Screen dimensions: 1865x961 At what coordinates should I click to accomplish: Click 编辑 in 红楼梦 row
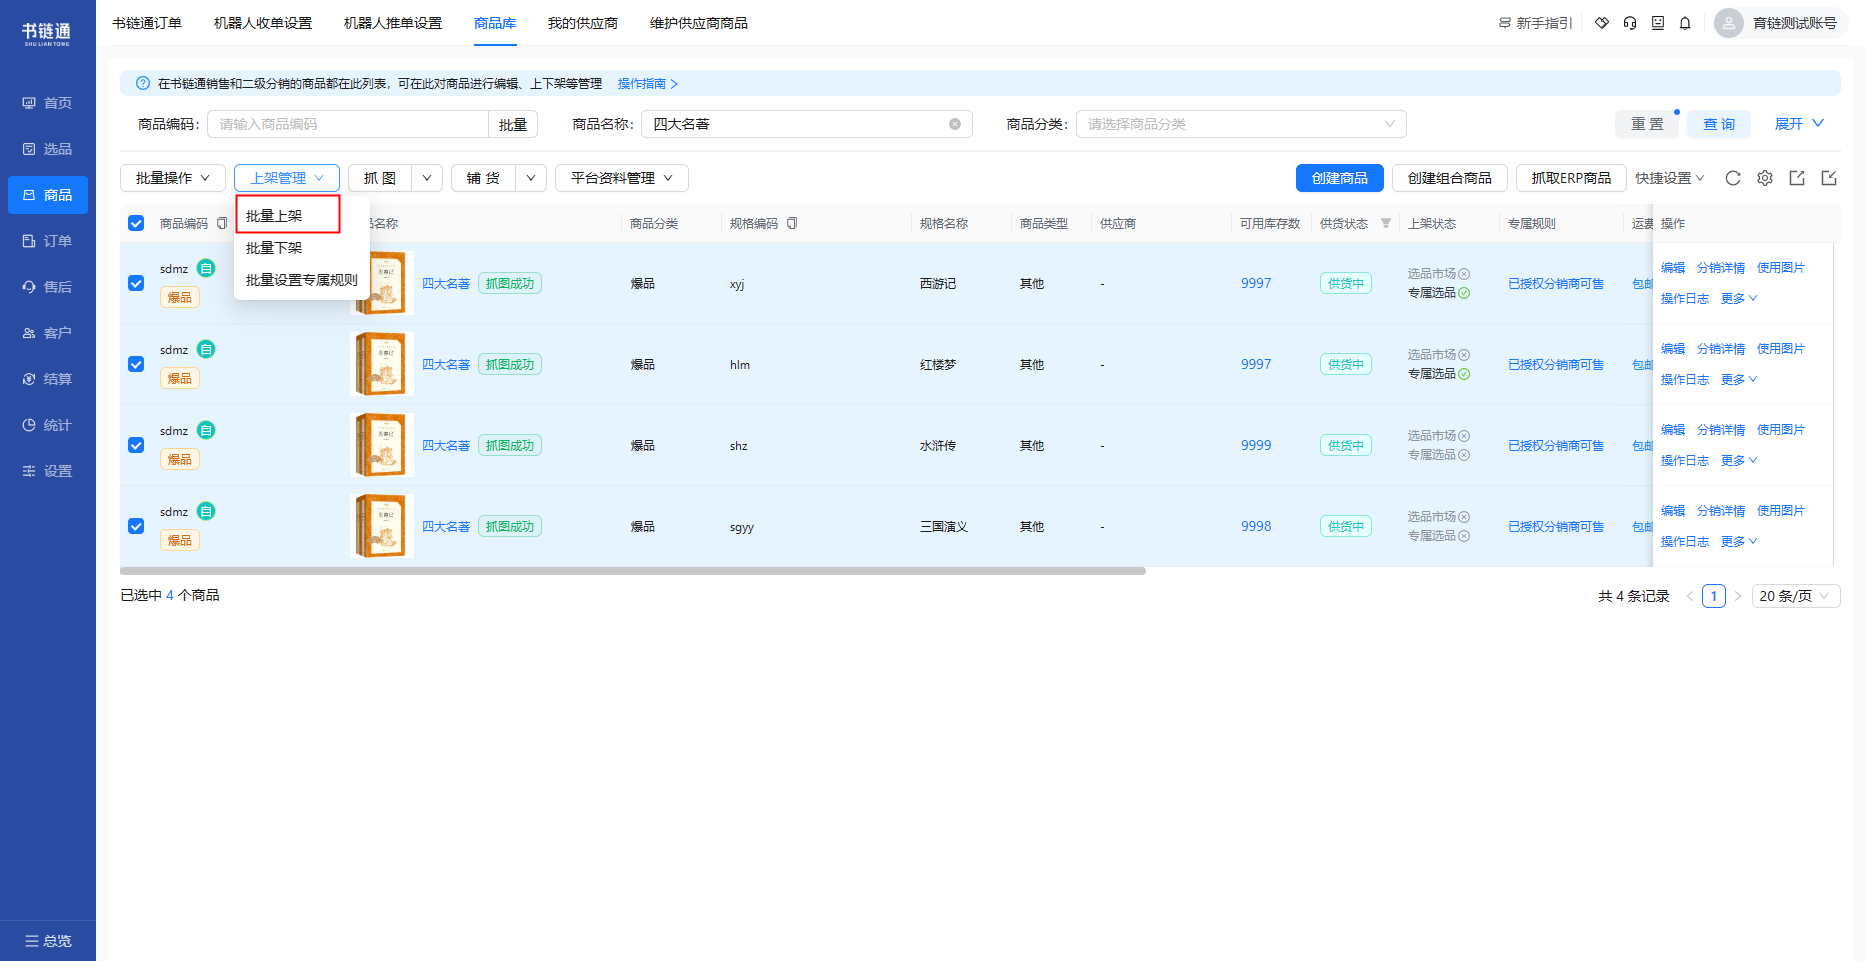[x=1673, y=348]
